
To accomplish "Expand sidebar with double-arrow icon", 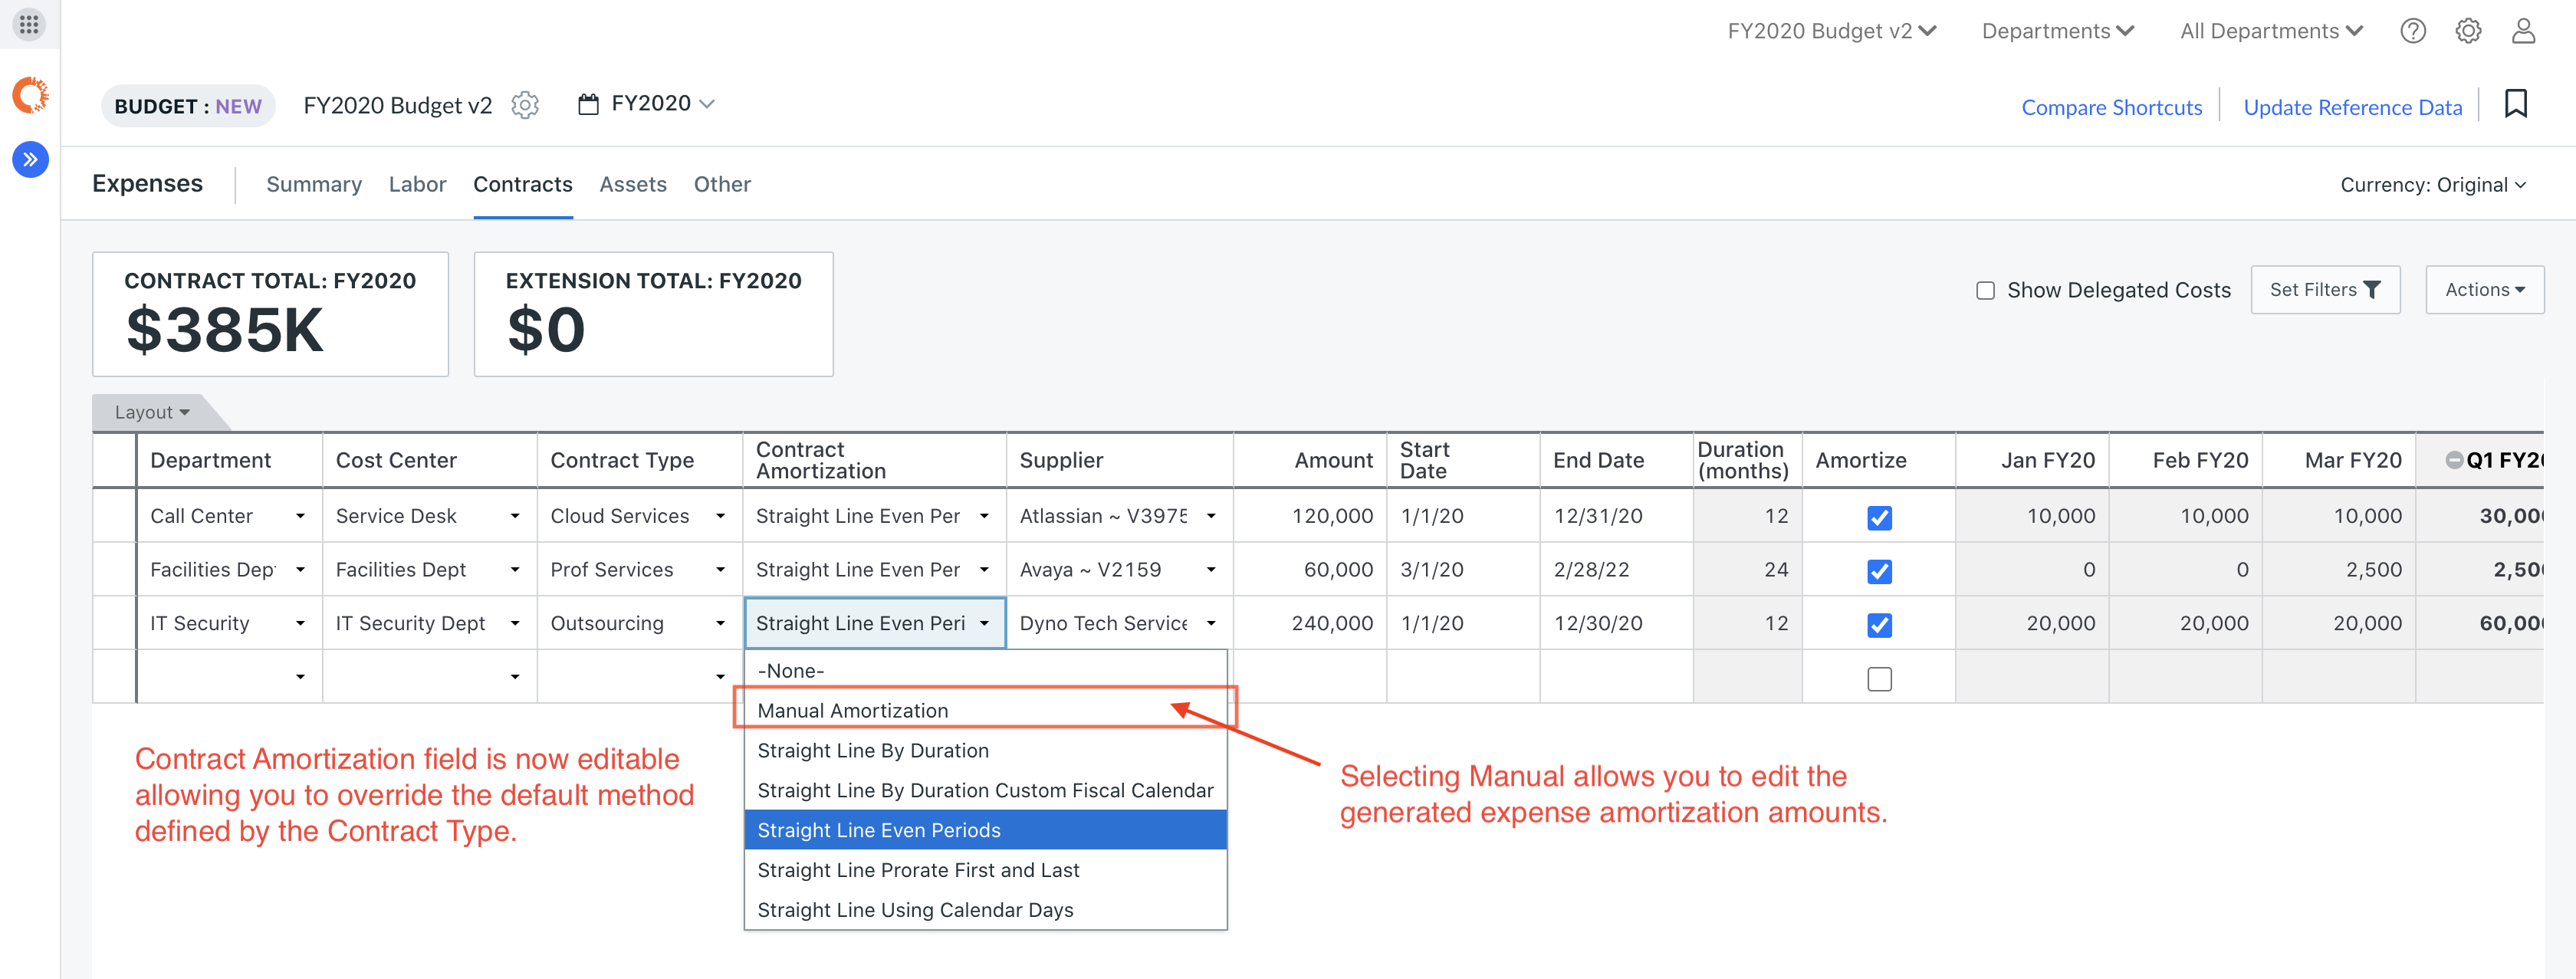I will (31, 159).
